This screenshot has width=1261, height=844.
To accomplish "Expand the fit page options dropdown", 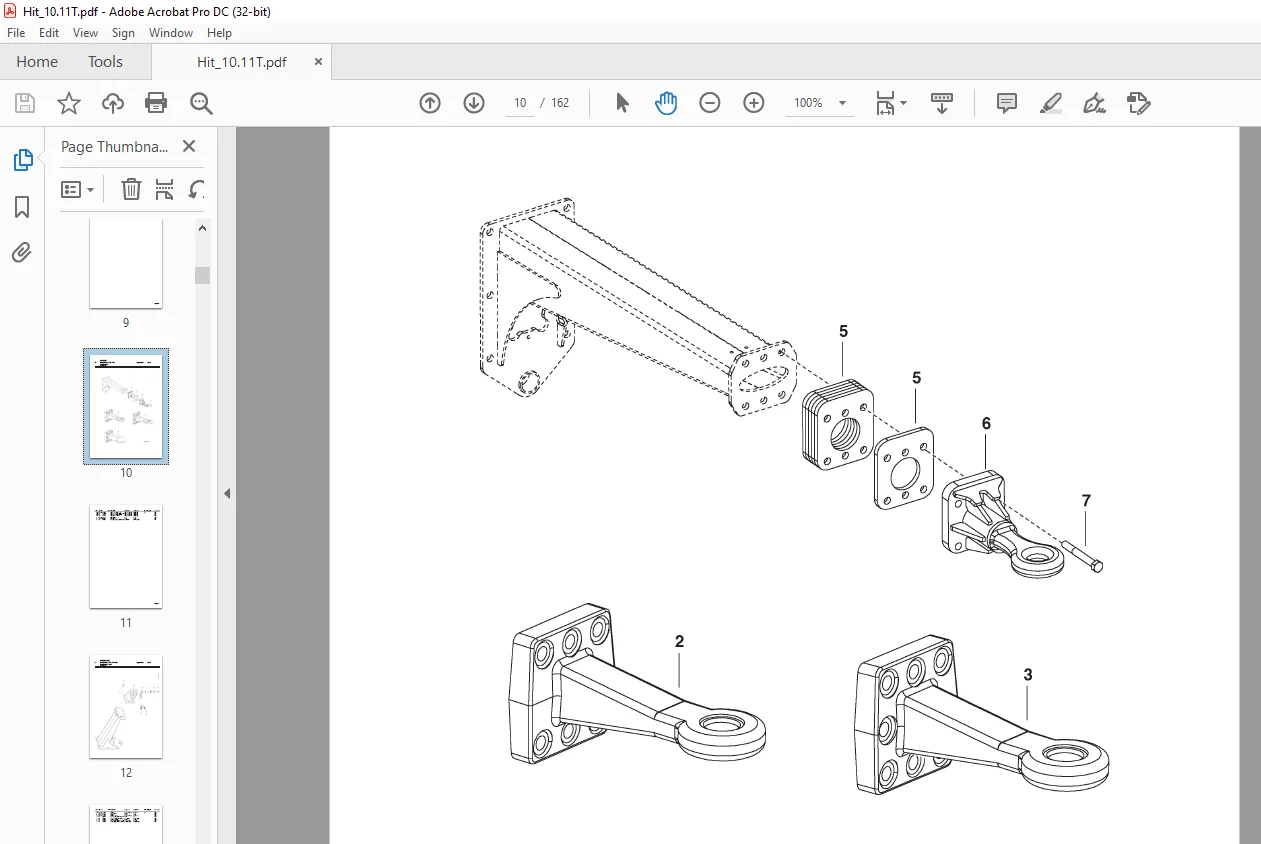I will [x=890, y=103].
